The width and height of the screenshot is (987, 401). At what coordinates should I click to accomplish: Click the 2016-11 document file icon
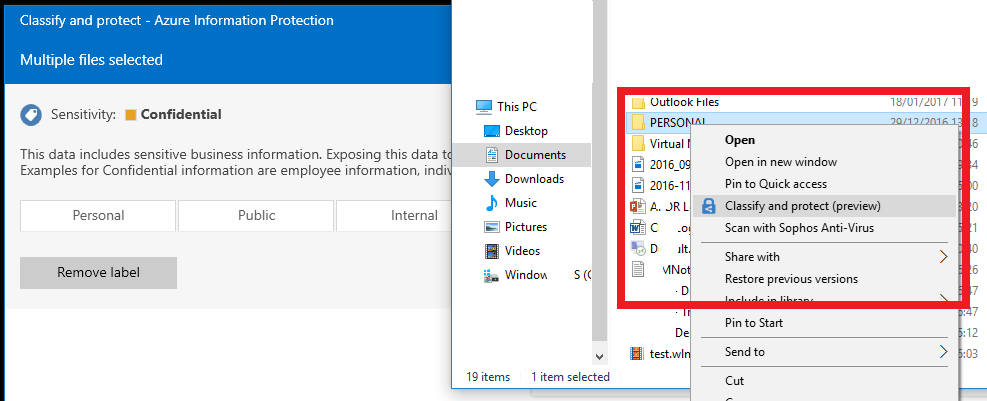638,186
